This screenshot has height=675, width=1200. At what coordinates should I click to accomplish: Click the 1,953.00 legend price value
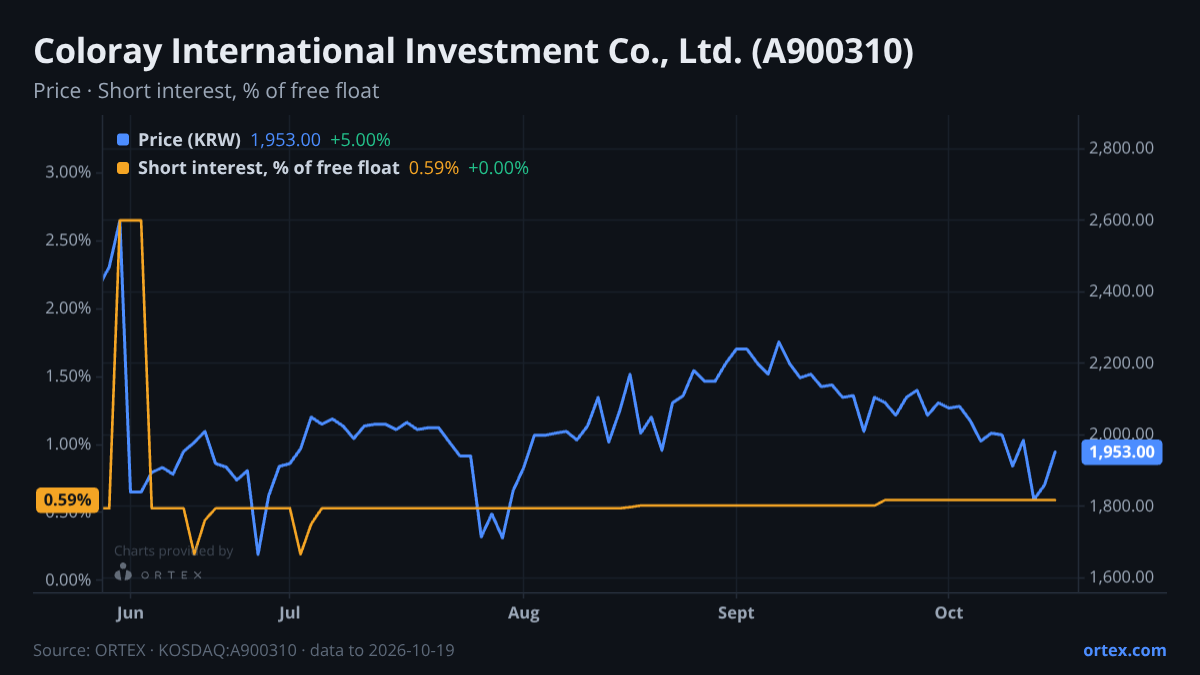(x=285, y=140)
